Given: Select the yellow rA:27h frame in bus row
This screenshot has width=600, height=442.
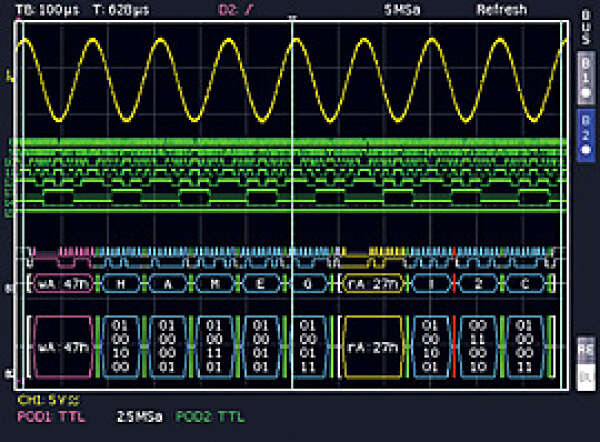Looking at the screenshot, I should 373,284.
